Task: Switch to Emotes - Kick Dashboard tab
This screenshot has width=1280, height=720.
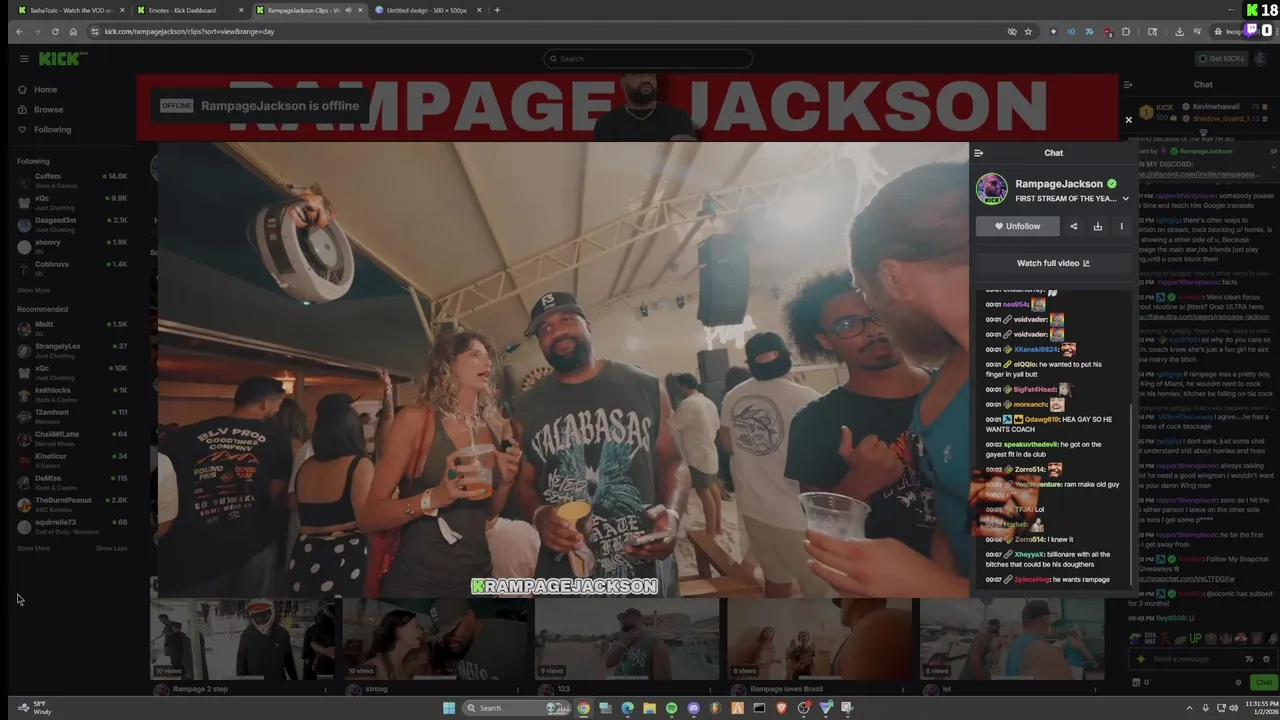Action: [x=188, y=10]
